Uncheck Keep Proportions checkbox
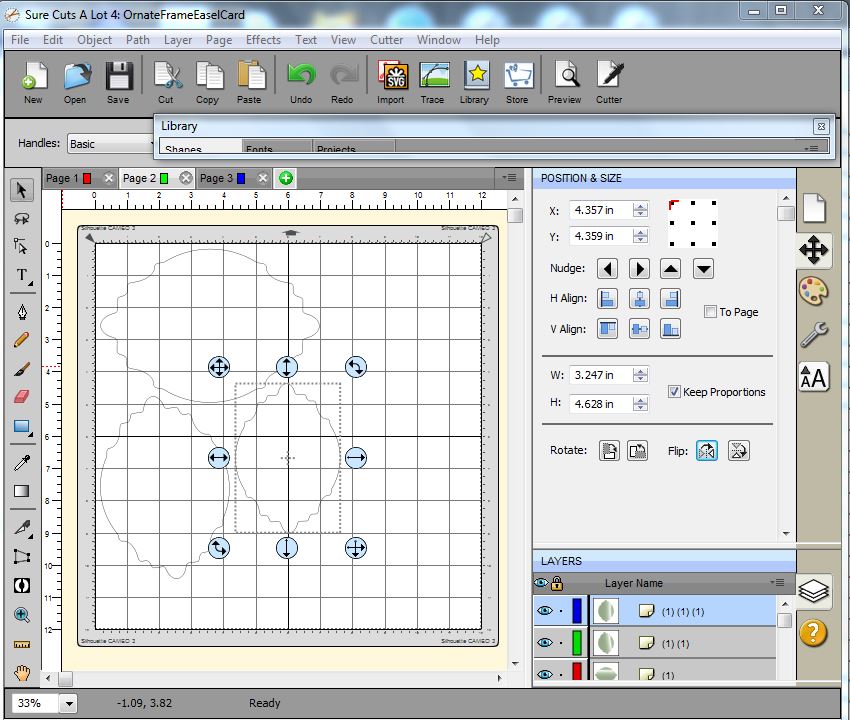The width and height of the screenshot is (850, 720). (x=674, y=392)
